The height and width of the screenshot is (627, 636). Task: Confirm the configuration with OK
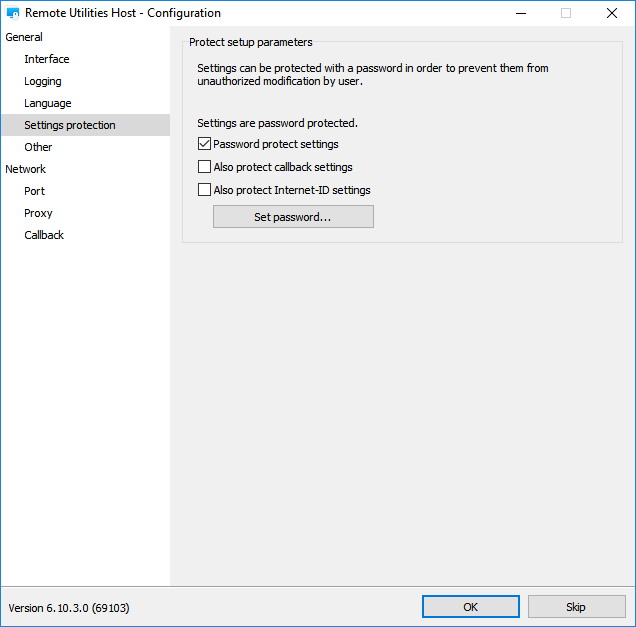pos(470,607)
